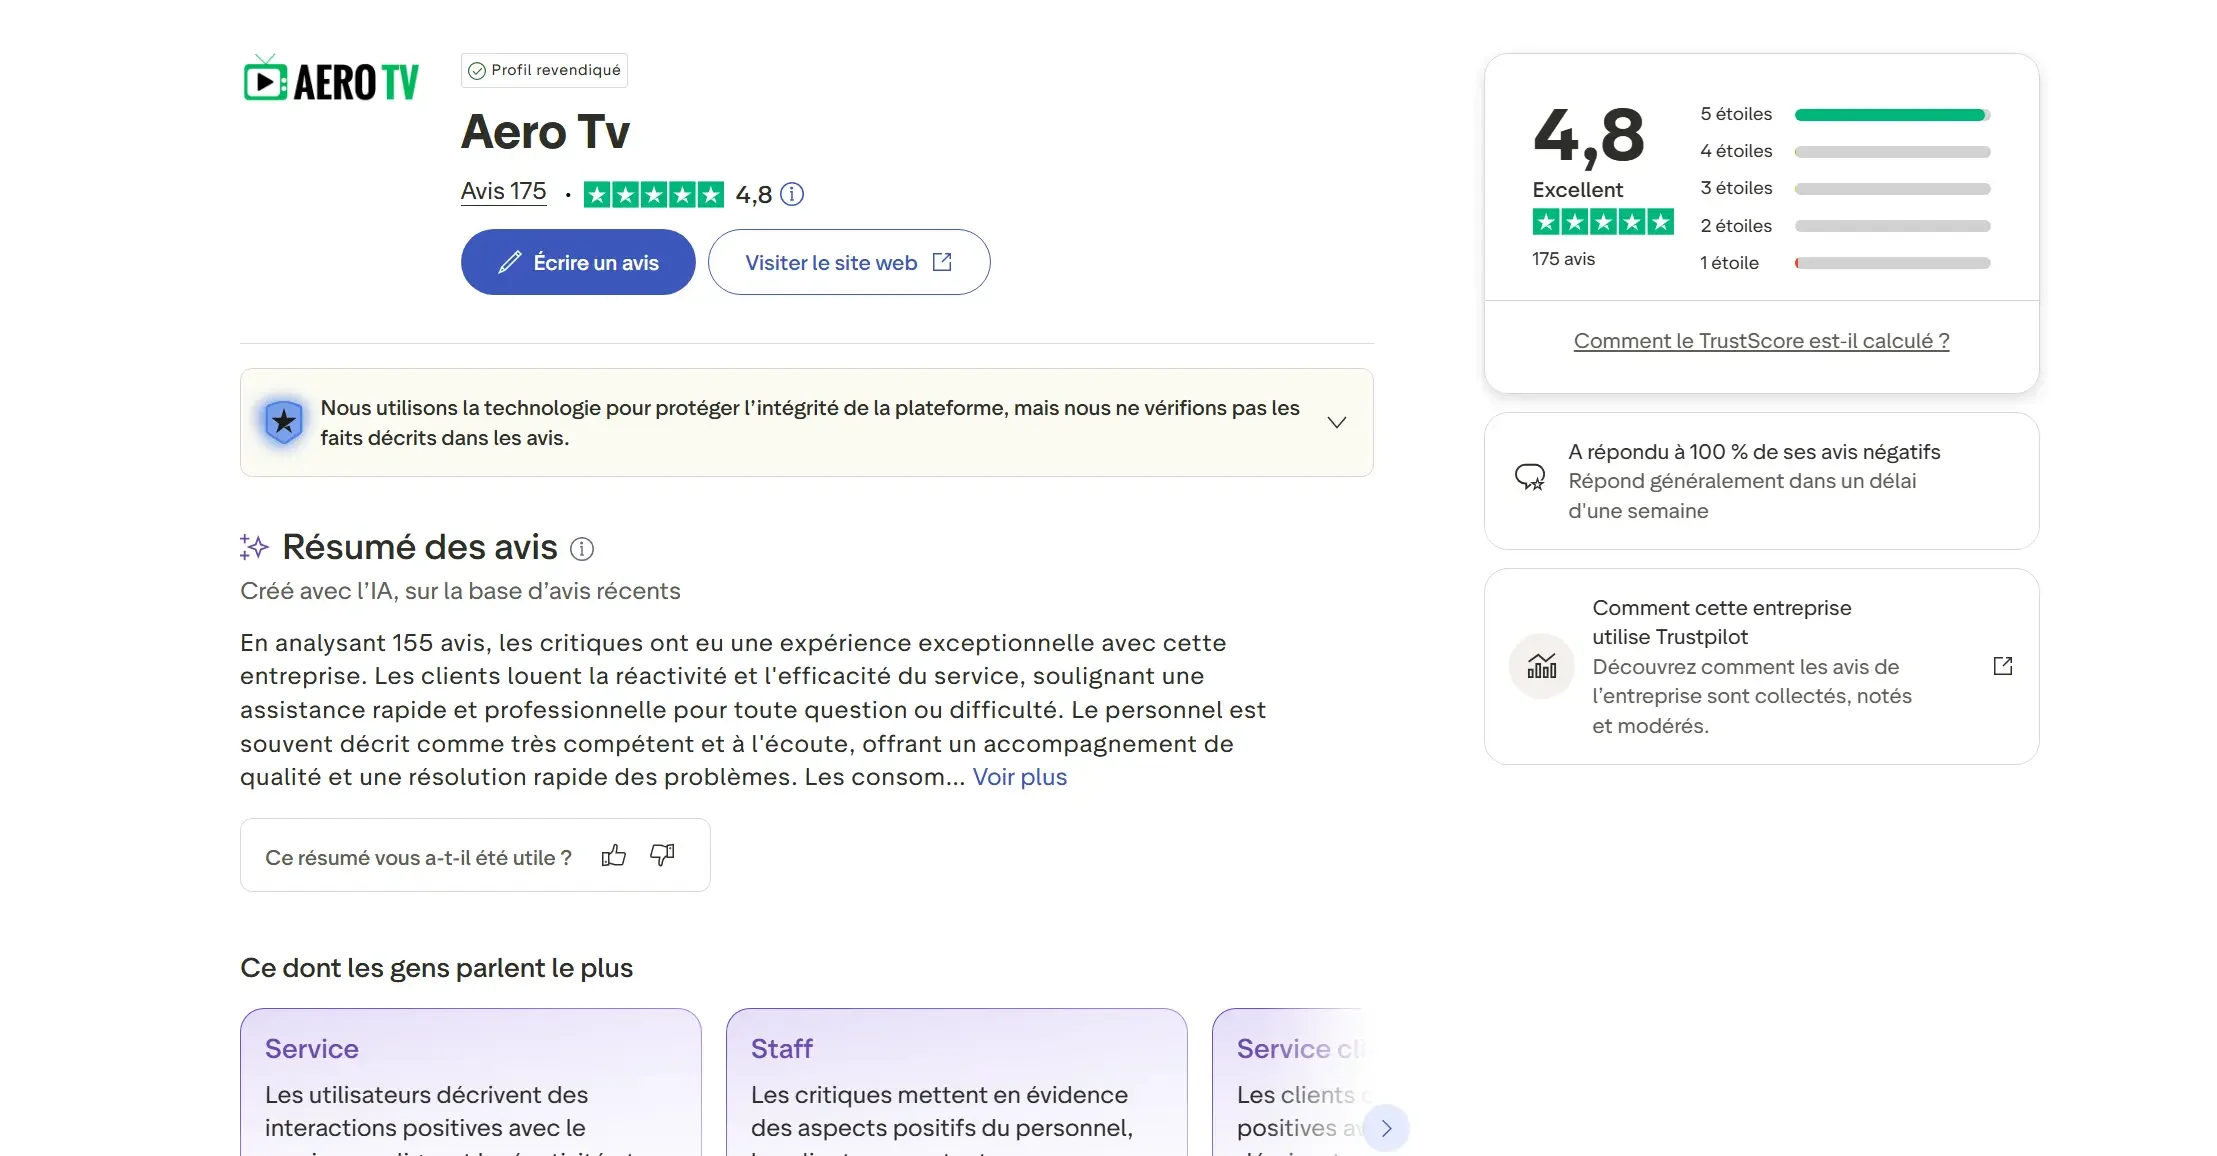Expand summary with Voir plus

tap(1020, 777)
